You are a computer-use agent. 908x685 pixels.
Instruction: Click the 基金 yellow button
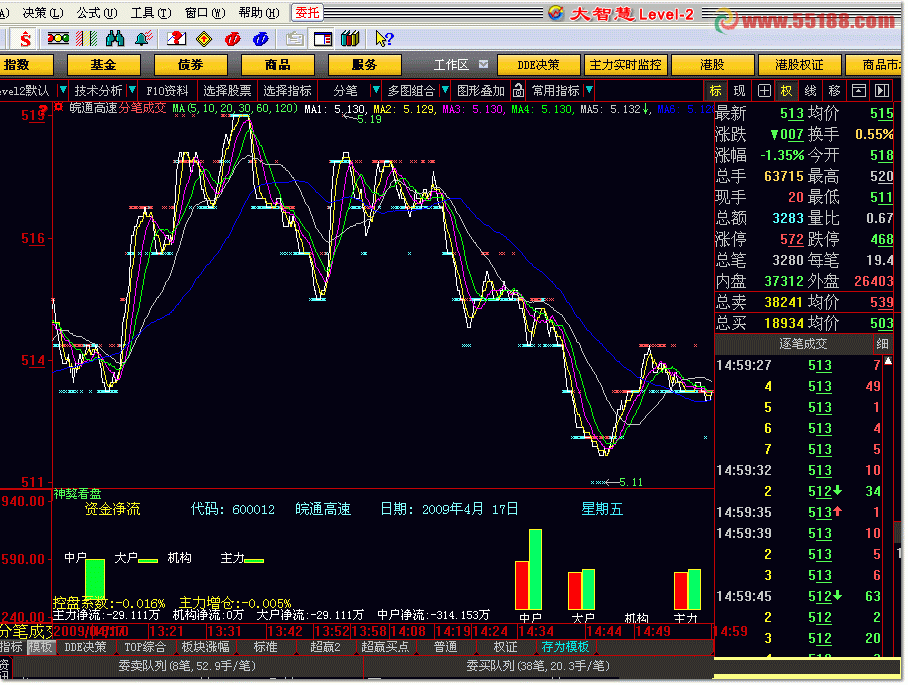point(104,65)
